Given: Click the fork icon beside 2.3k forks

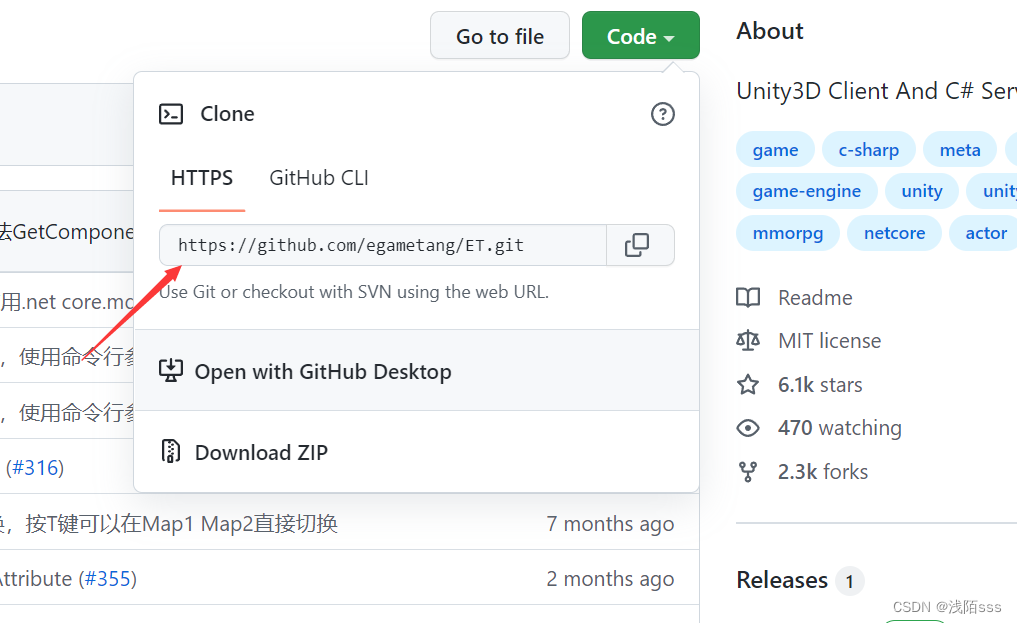Looking at the screenshot, I should tap(748, 472).
